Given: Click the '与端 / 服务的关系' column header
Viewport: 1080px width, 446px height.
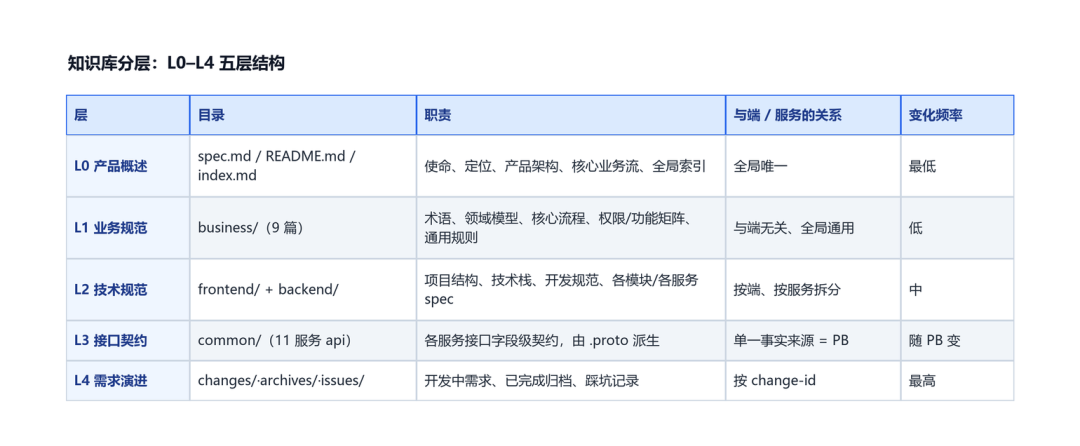Looking at the screenshot, I should click(813, 116).
